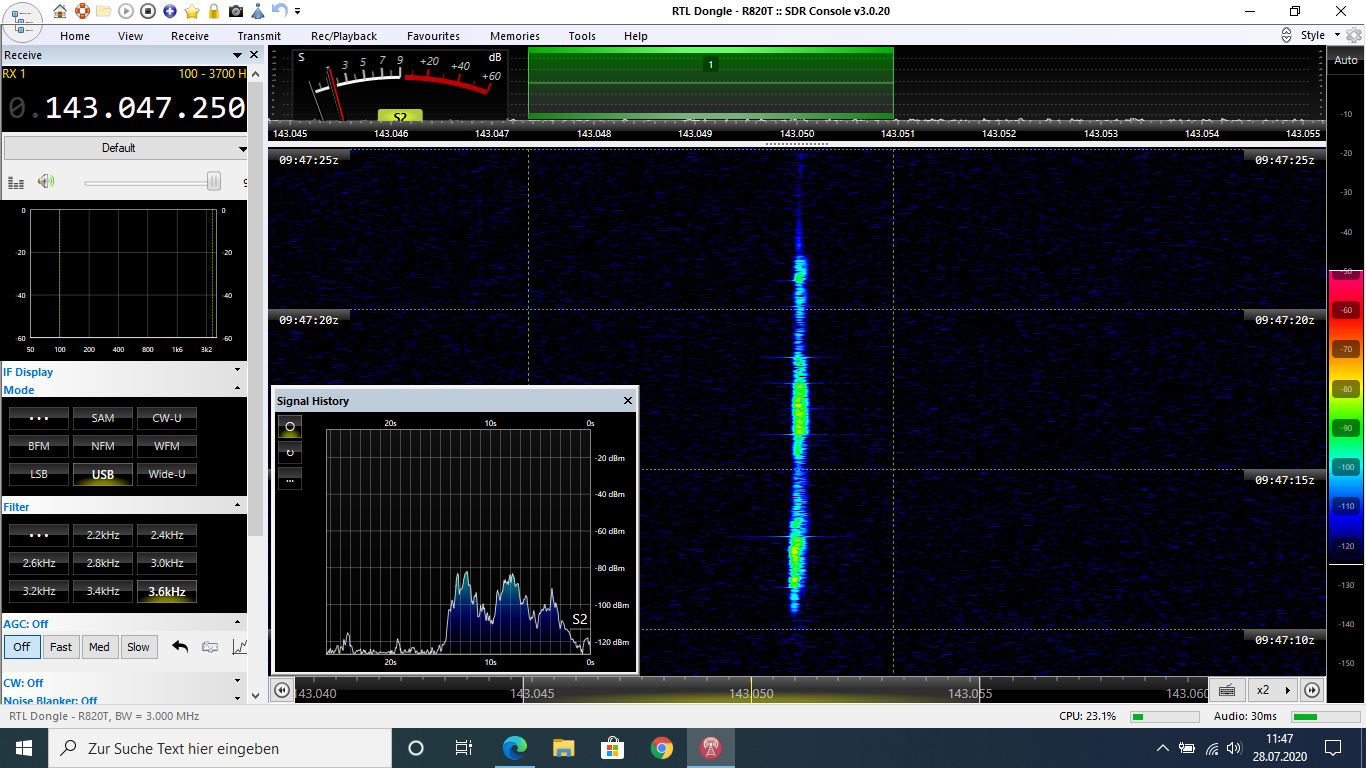Click the Cortana circle icon on the taskbar
The width and height of the screenshot is (1366, 768).
[416, 748]
